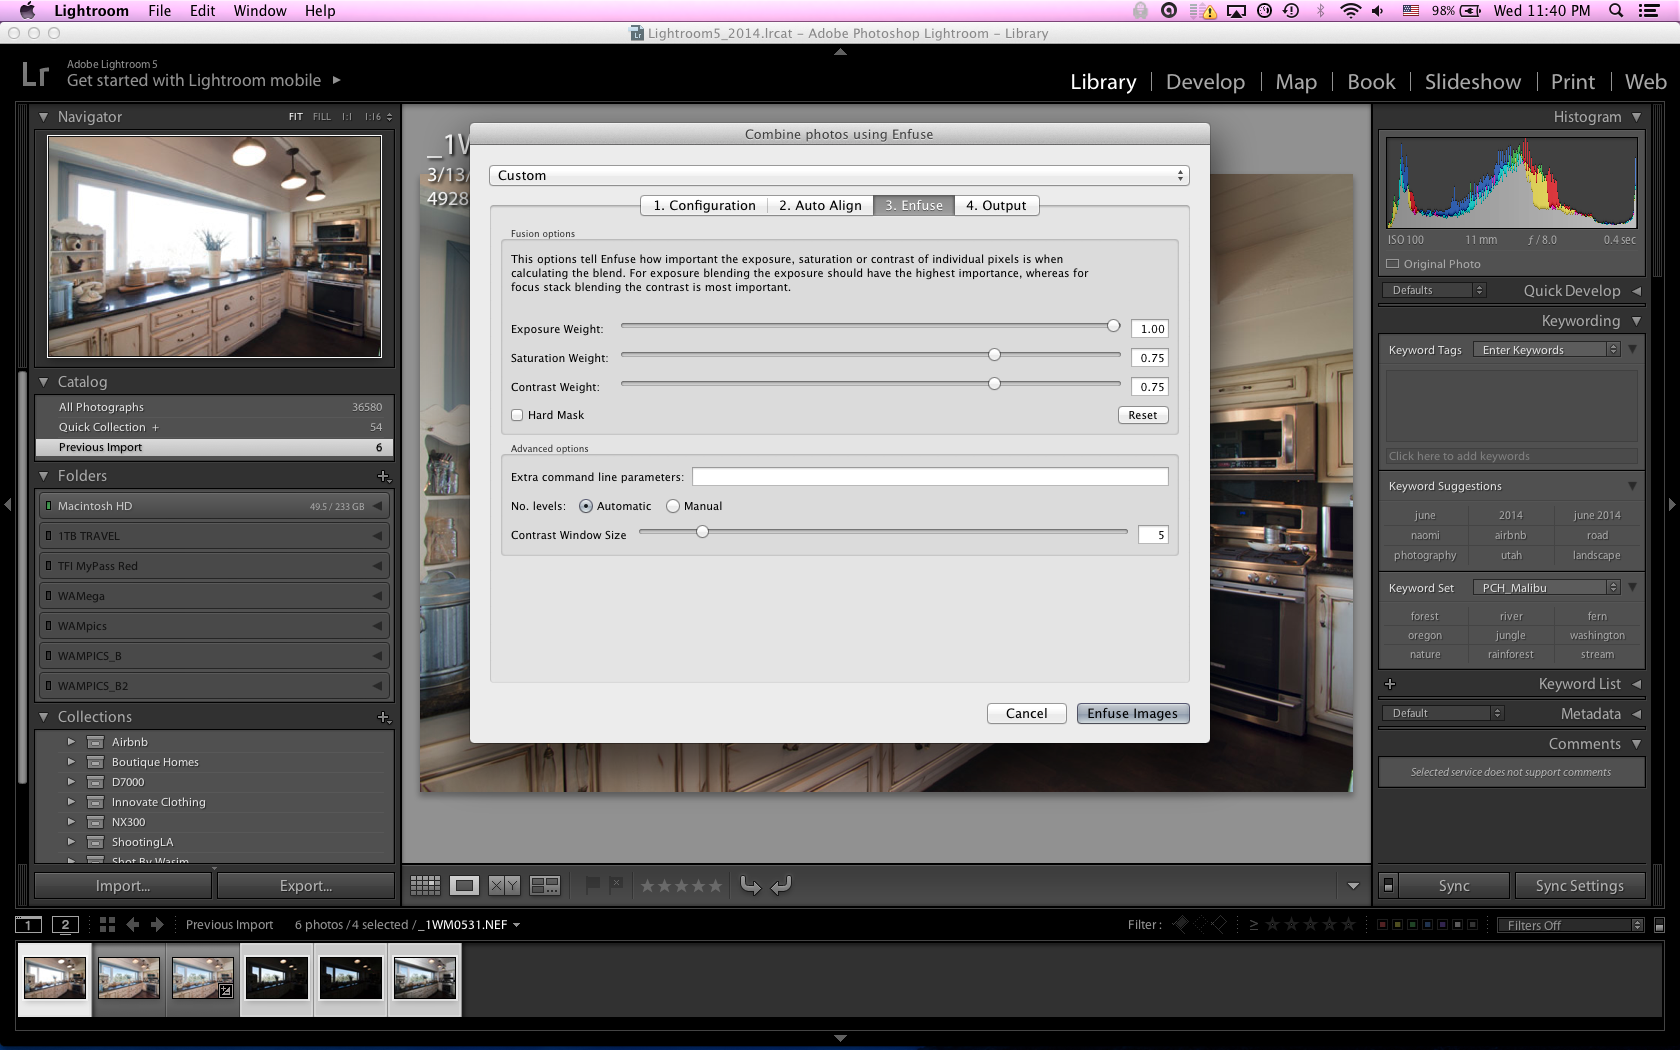Image resolution: width=1680 pixels, height=1050 pixels.
Task: Click the Sync Settings button
Action: (x=1579, y=886)
